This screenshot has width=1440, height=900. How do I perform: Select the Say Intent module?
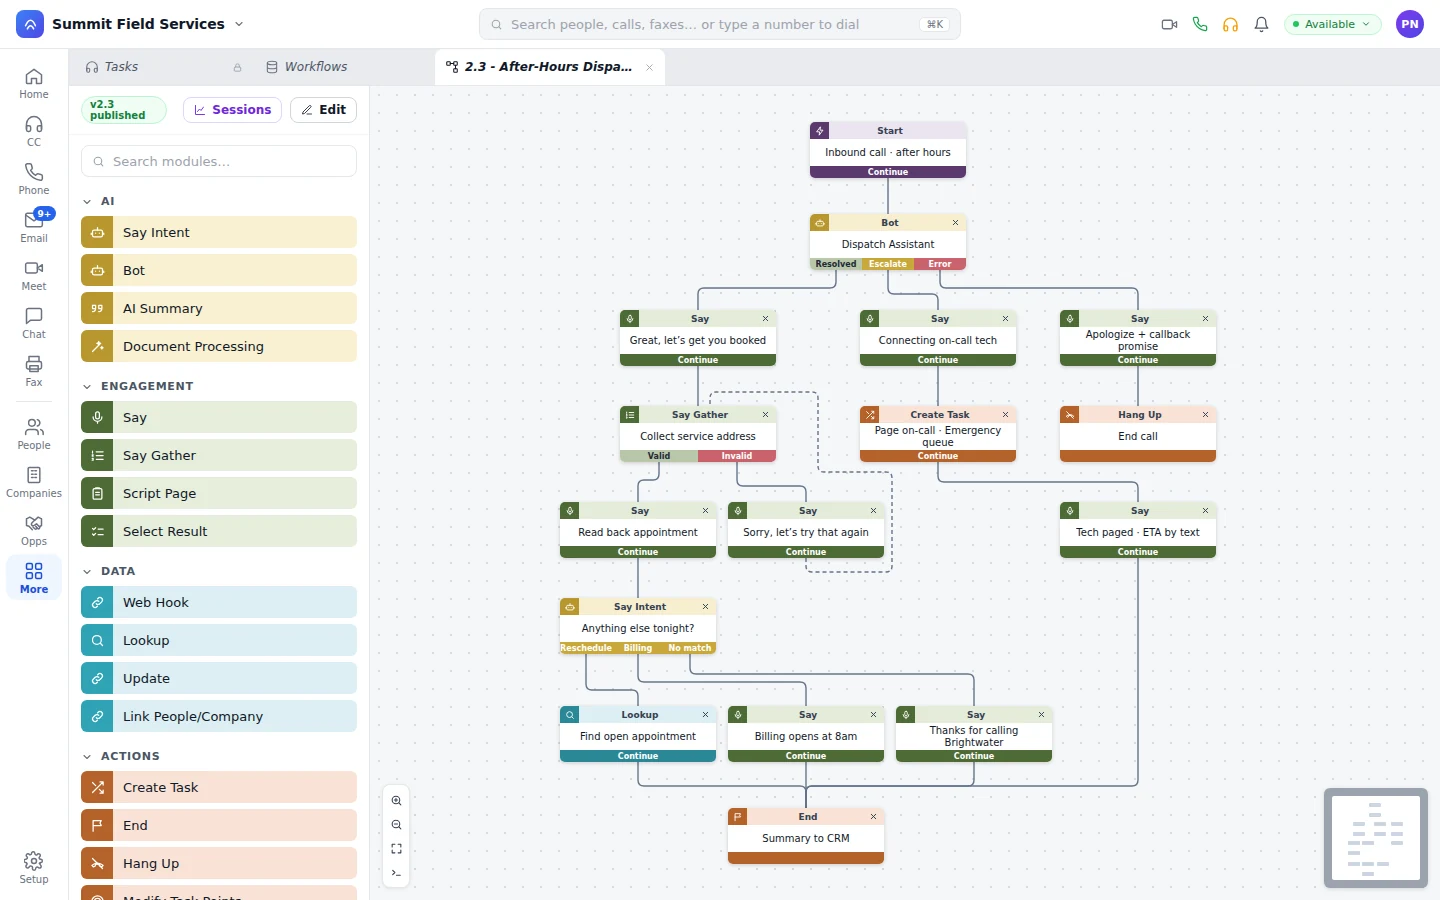pyautogui.click(x=219, y=232)
